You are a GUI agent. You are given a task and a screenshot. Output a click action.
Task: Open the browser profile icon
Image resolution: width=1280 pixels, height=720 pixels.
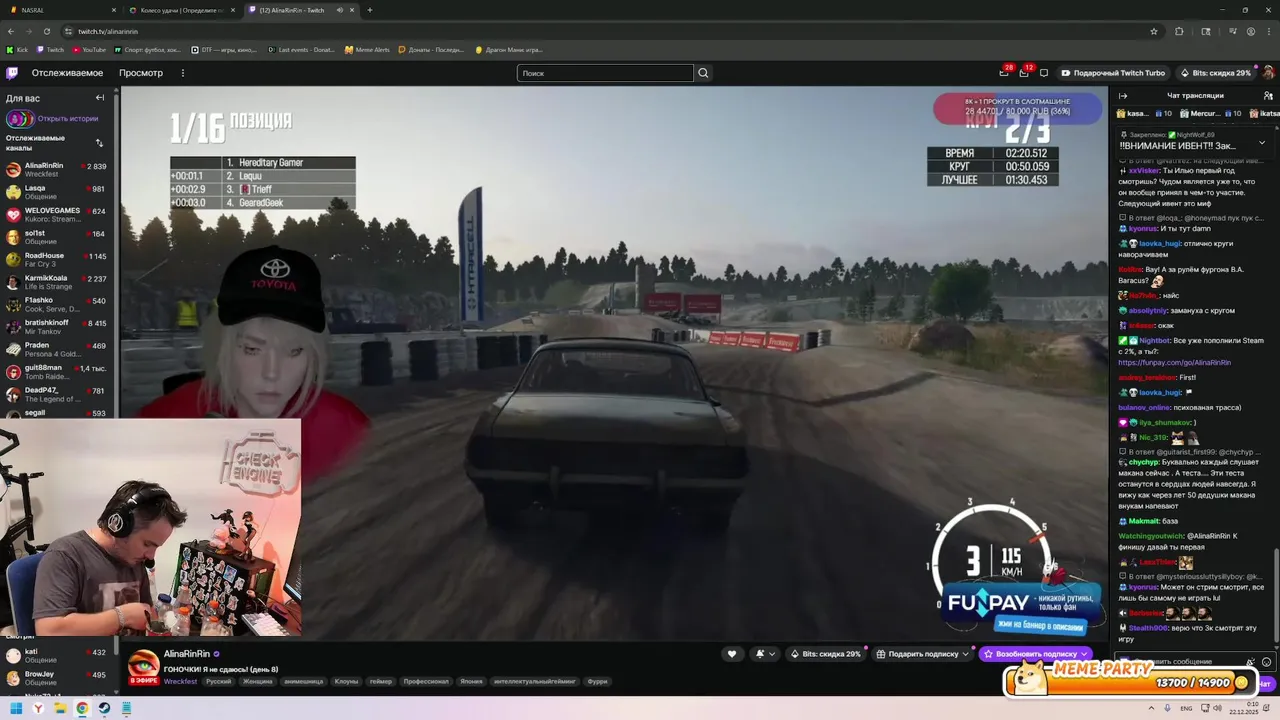pos(1251,31)
